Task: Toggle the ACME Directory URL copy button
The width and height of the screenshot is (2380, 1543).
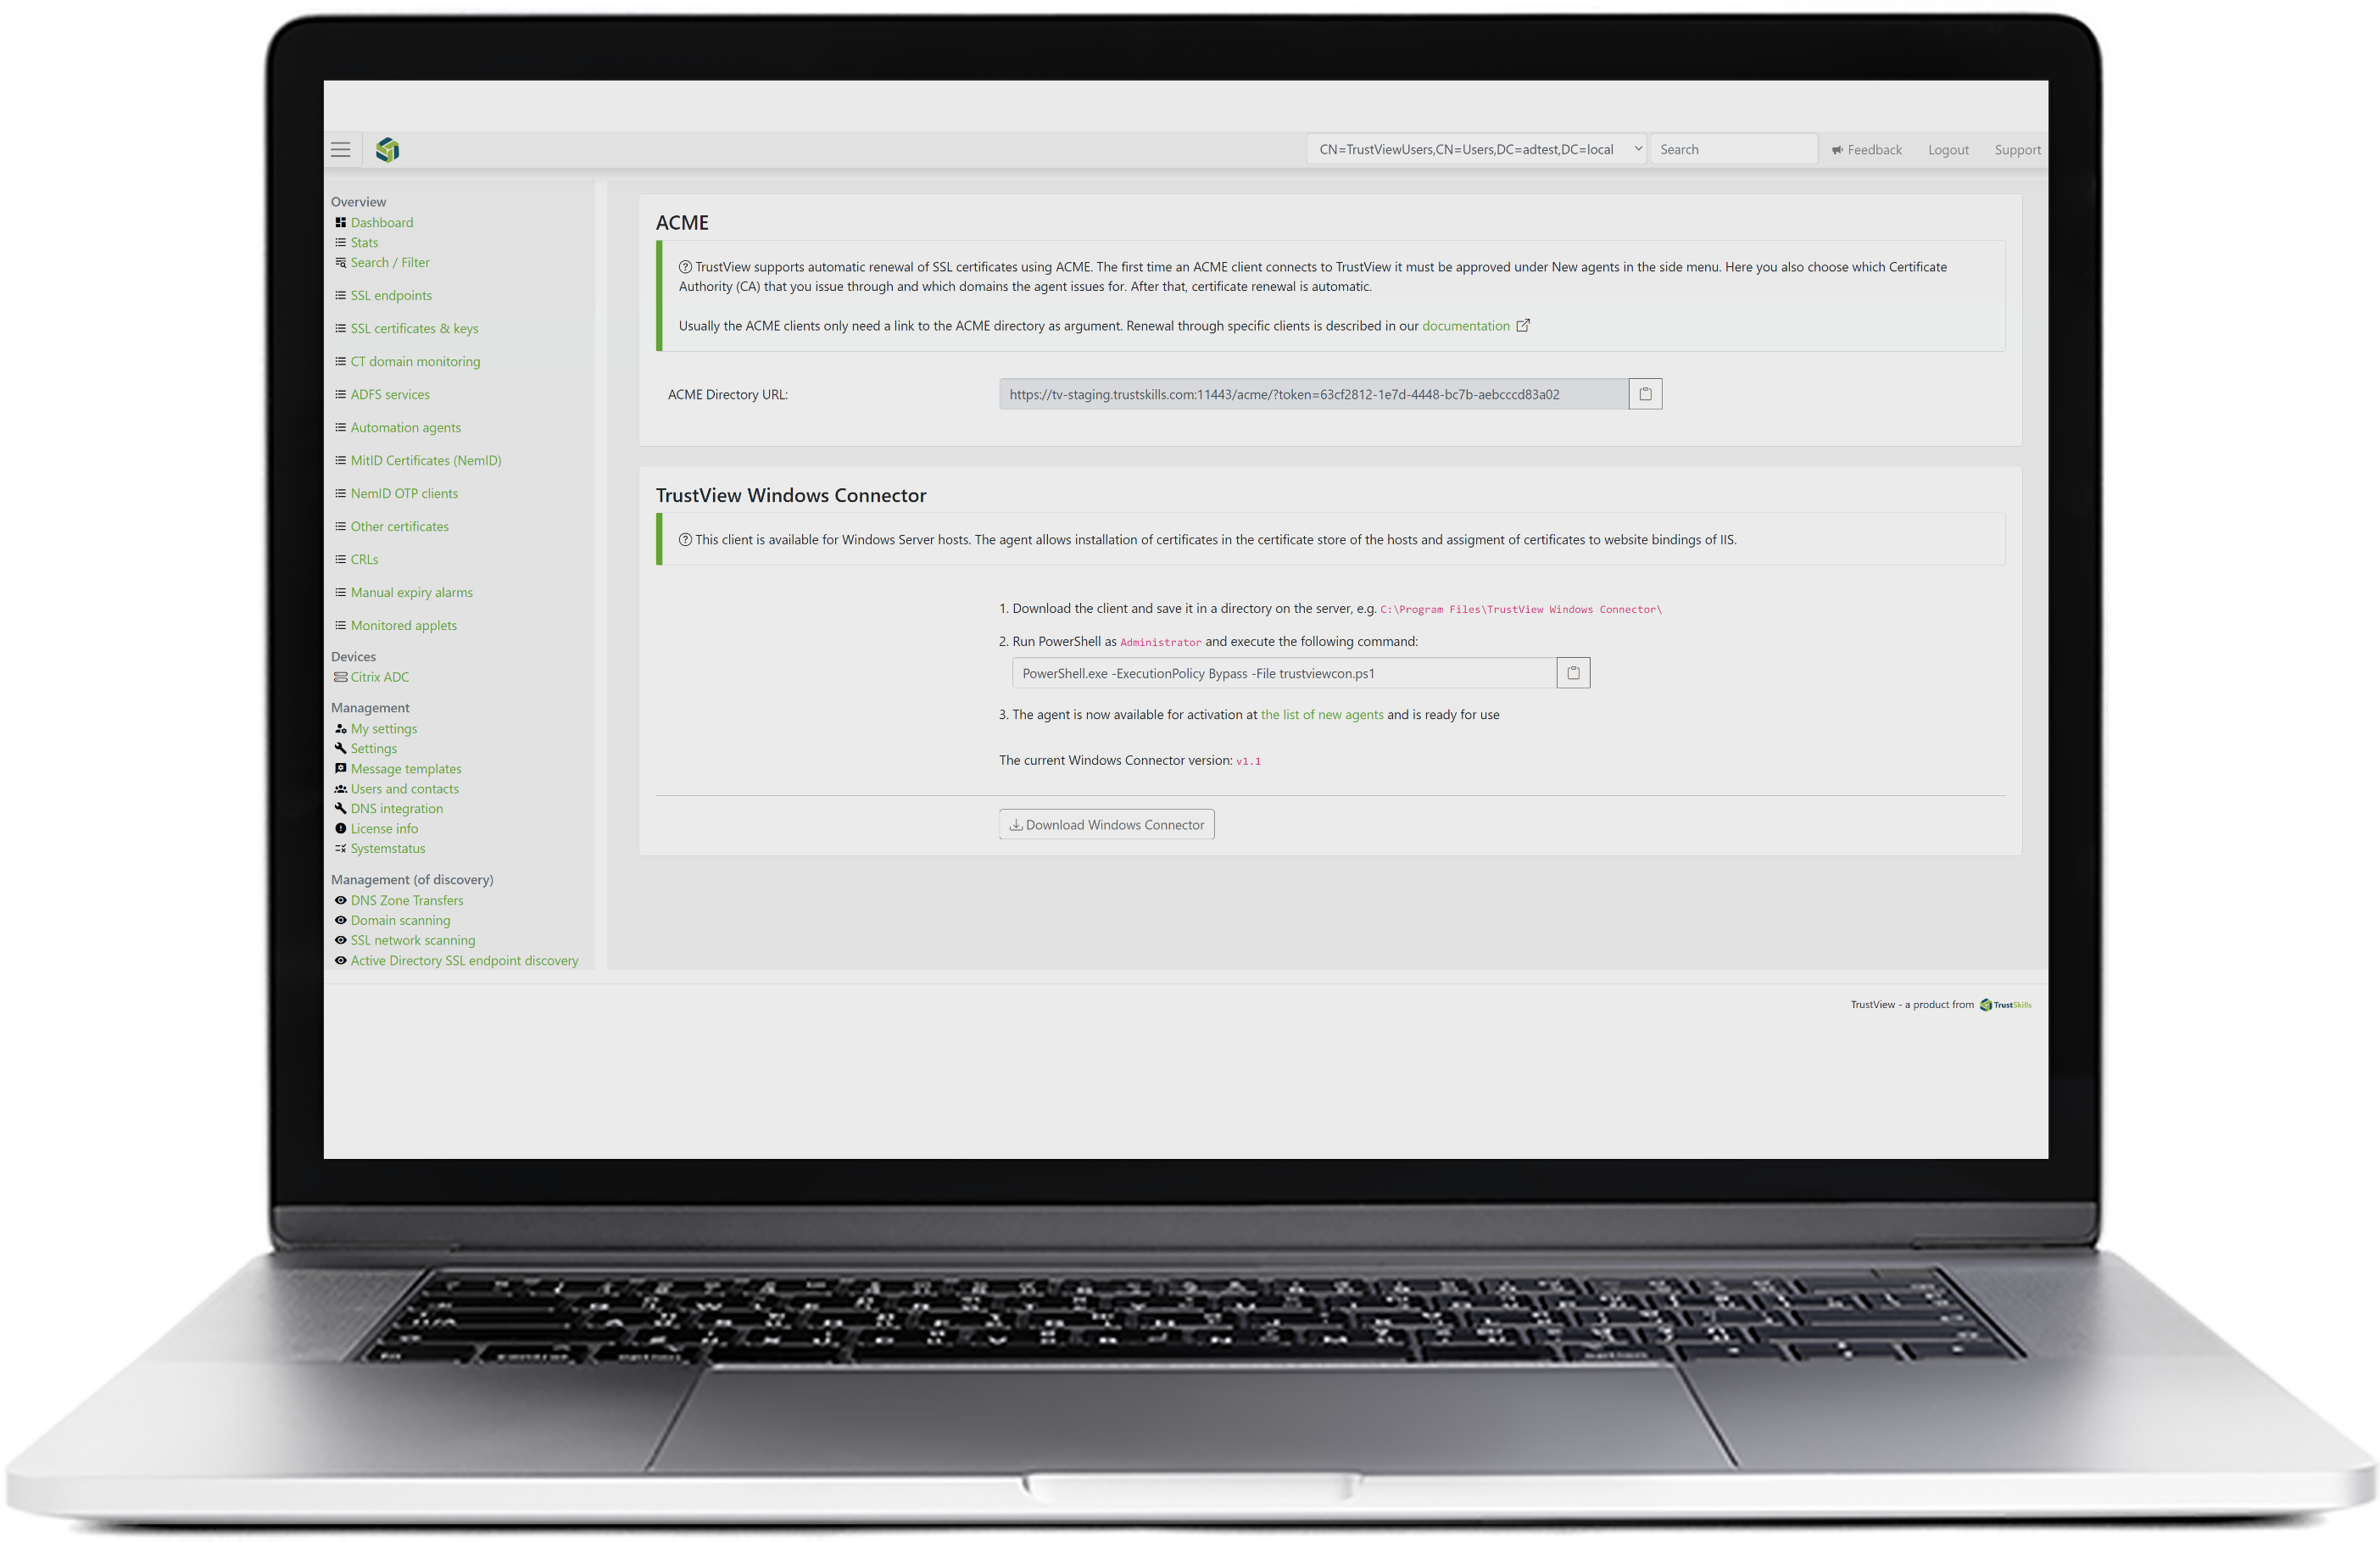Action: 1647,393
